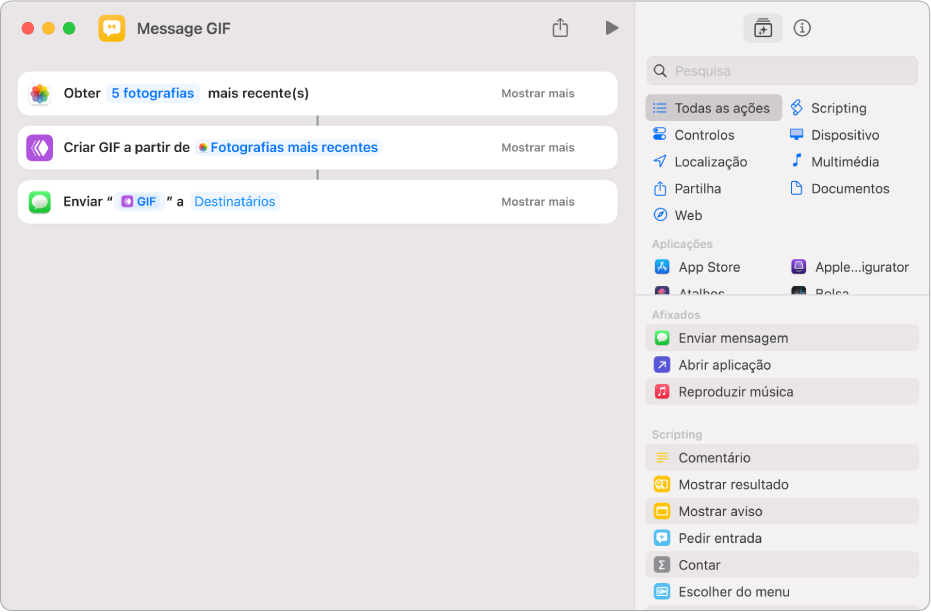Expand Mostrar mais on the Obter action
The height and width of the screenshot is (612, 931).
pyautogui.click(x=538, y=93)
